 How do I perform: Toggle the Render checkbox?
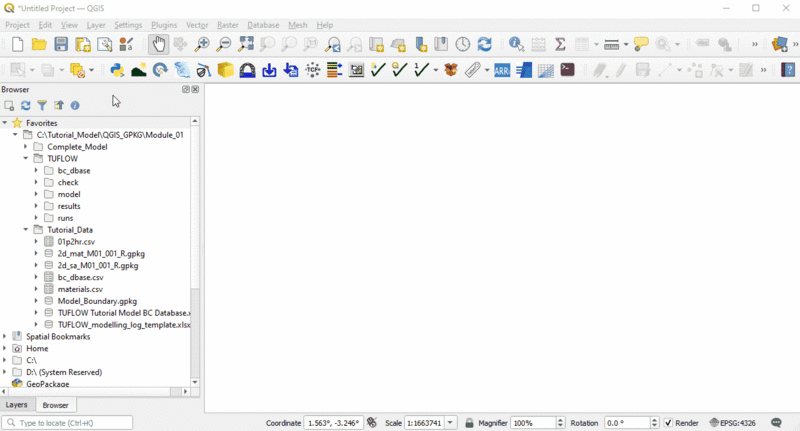tap(669, 423)
